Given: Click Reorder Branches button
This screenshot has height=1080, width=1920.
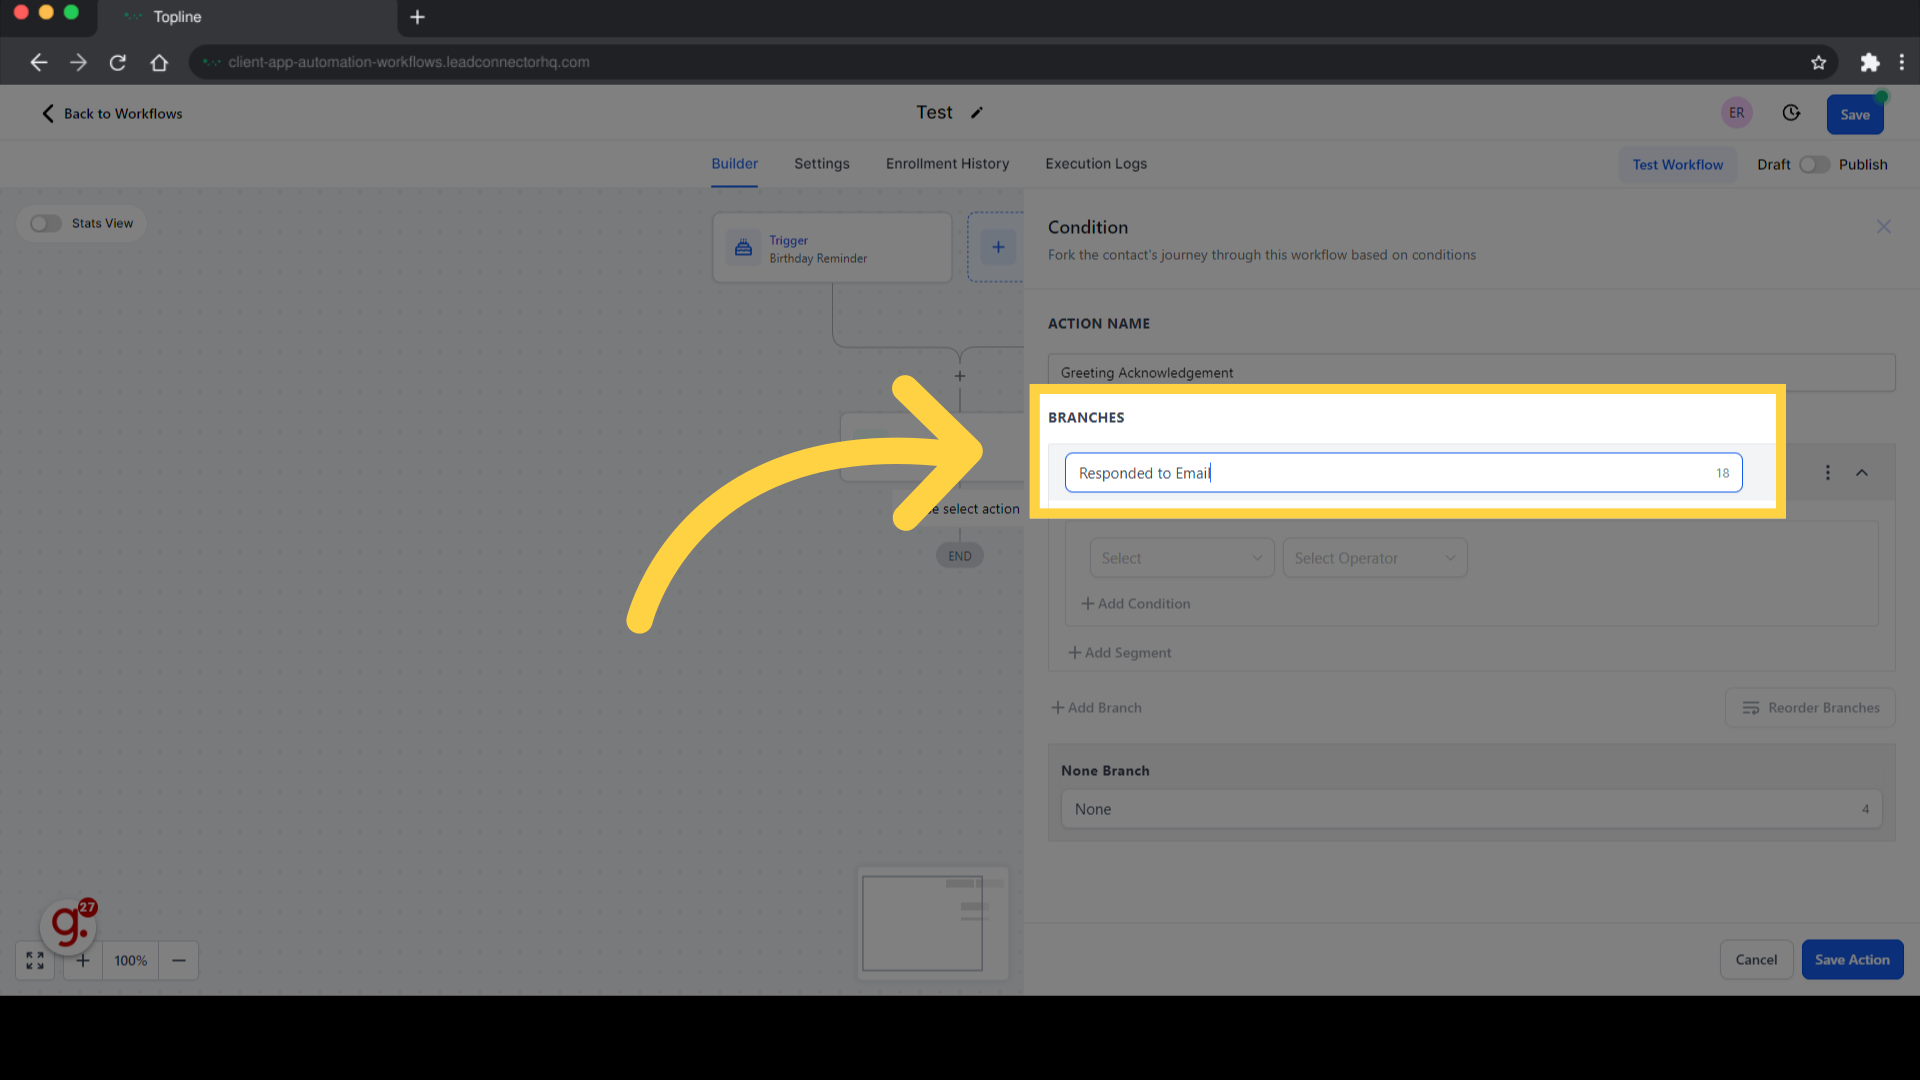Looking at the screenshot, I should [x=1810, y=708].
